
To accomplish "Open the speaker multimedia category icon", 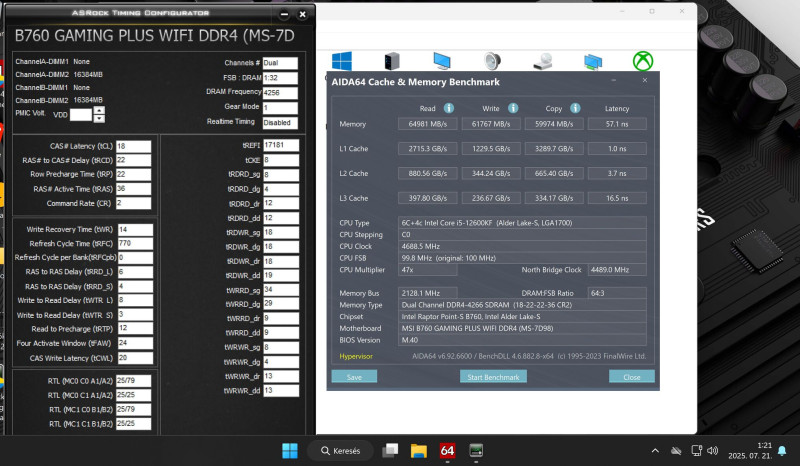I will tap(492, 61).
